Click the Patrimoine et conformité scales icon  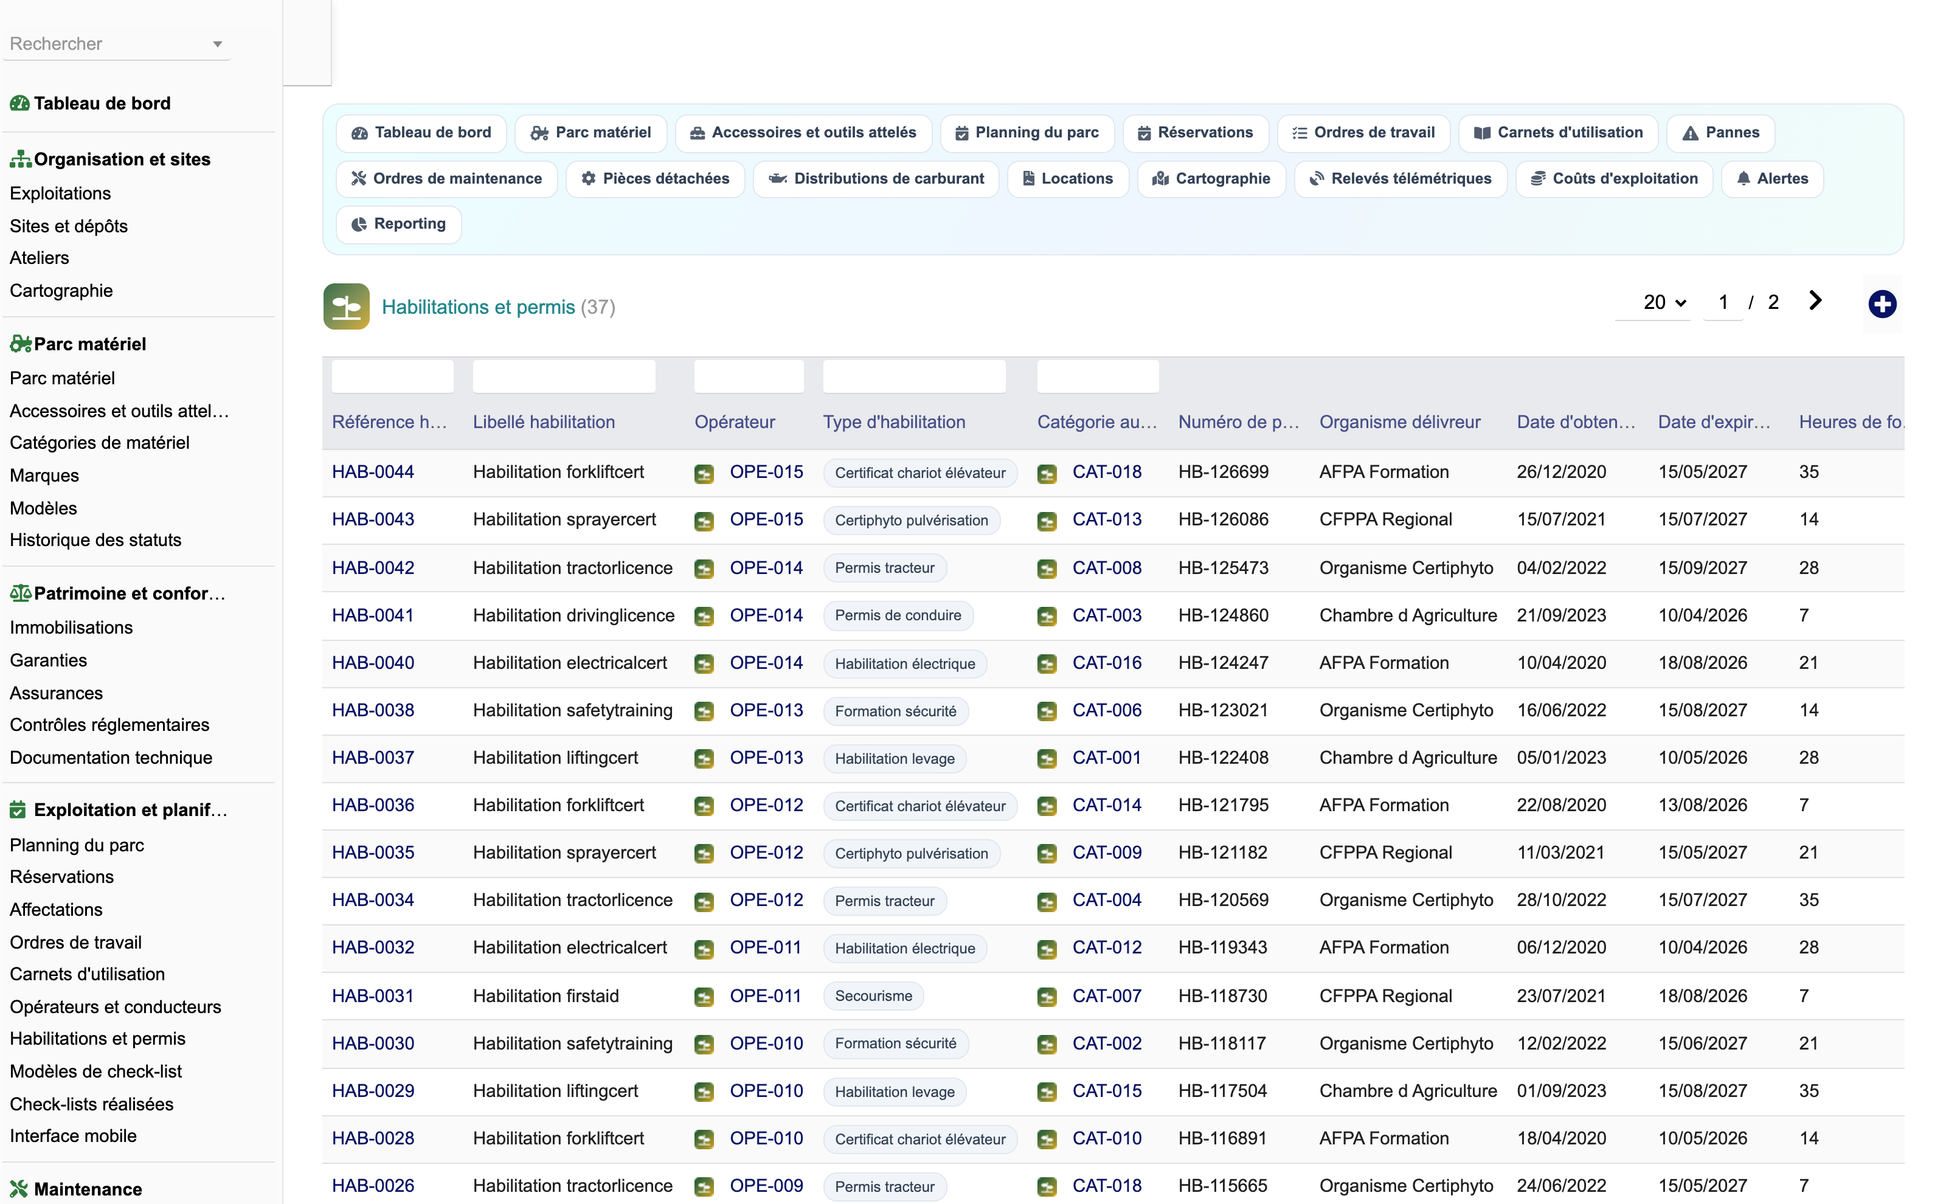[x=20, y=593]
